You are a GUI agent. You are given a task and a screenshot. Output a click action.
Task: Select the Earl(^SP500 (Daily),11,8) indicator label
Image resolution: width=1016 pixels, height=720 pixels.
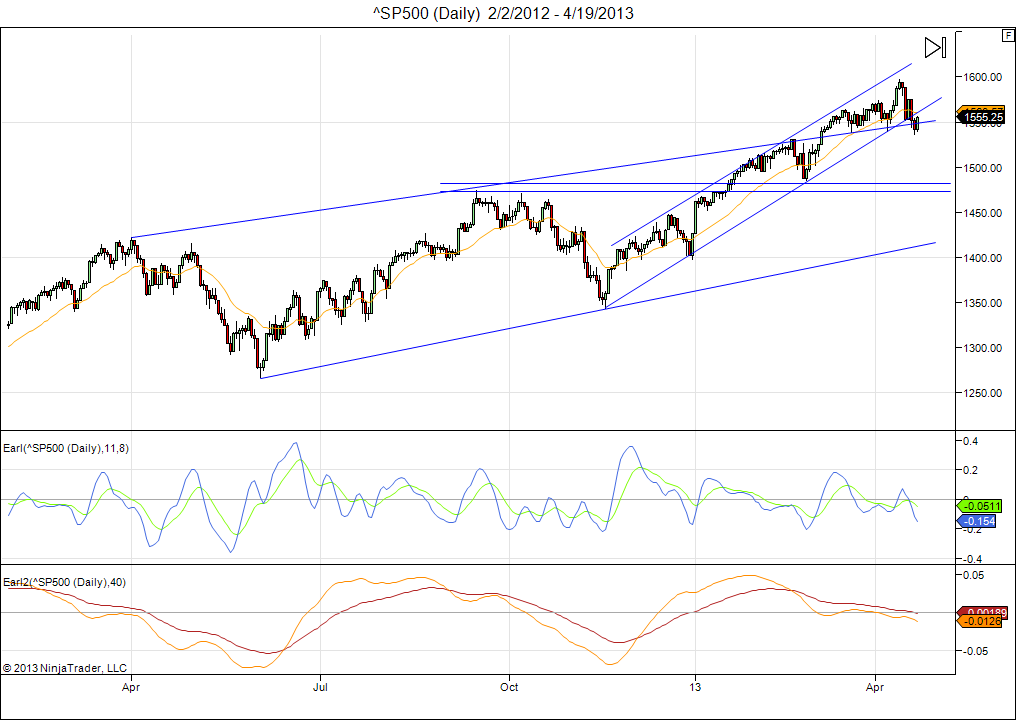[66, 448]
